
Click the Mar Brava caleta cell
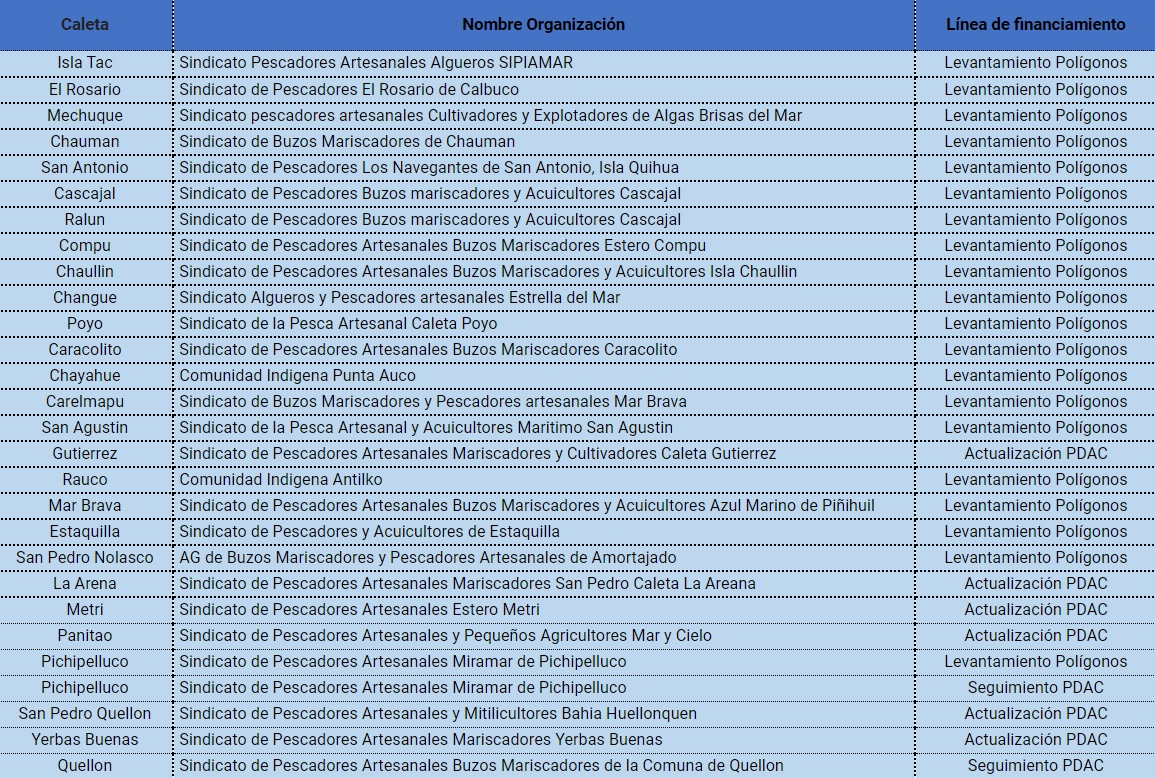(85, 506)
